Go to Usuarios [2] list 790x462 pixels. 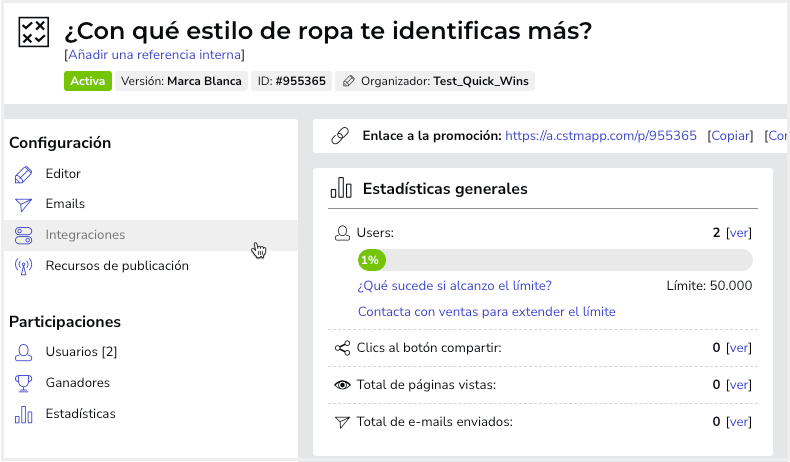coord(81,352)
